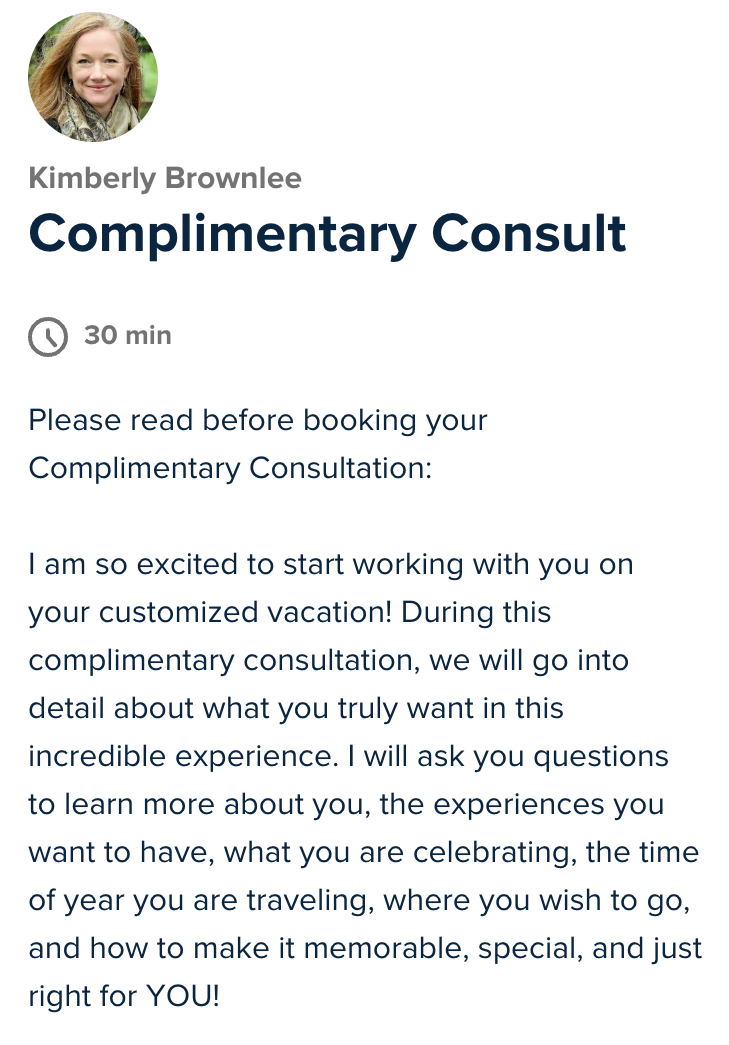Click the word 'Consult' in the heading

click(528, 233)
